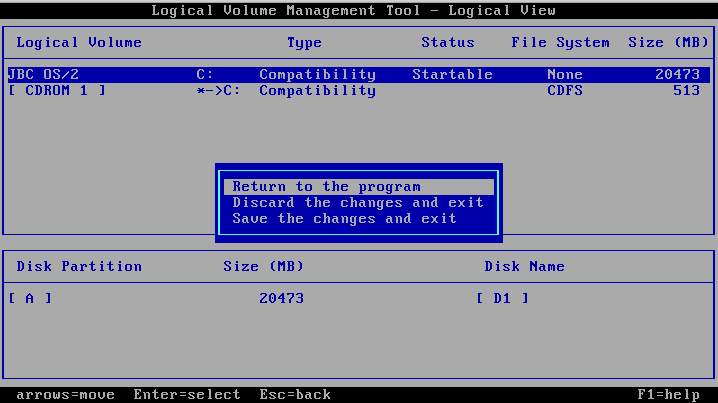Click the None file system value
Screen dimensions: 718x403
[x=565, y=75]
